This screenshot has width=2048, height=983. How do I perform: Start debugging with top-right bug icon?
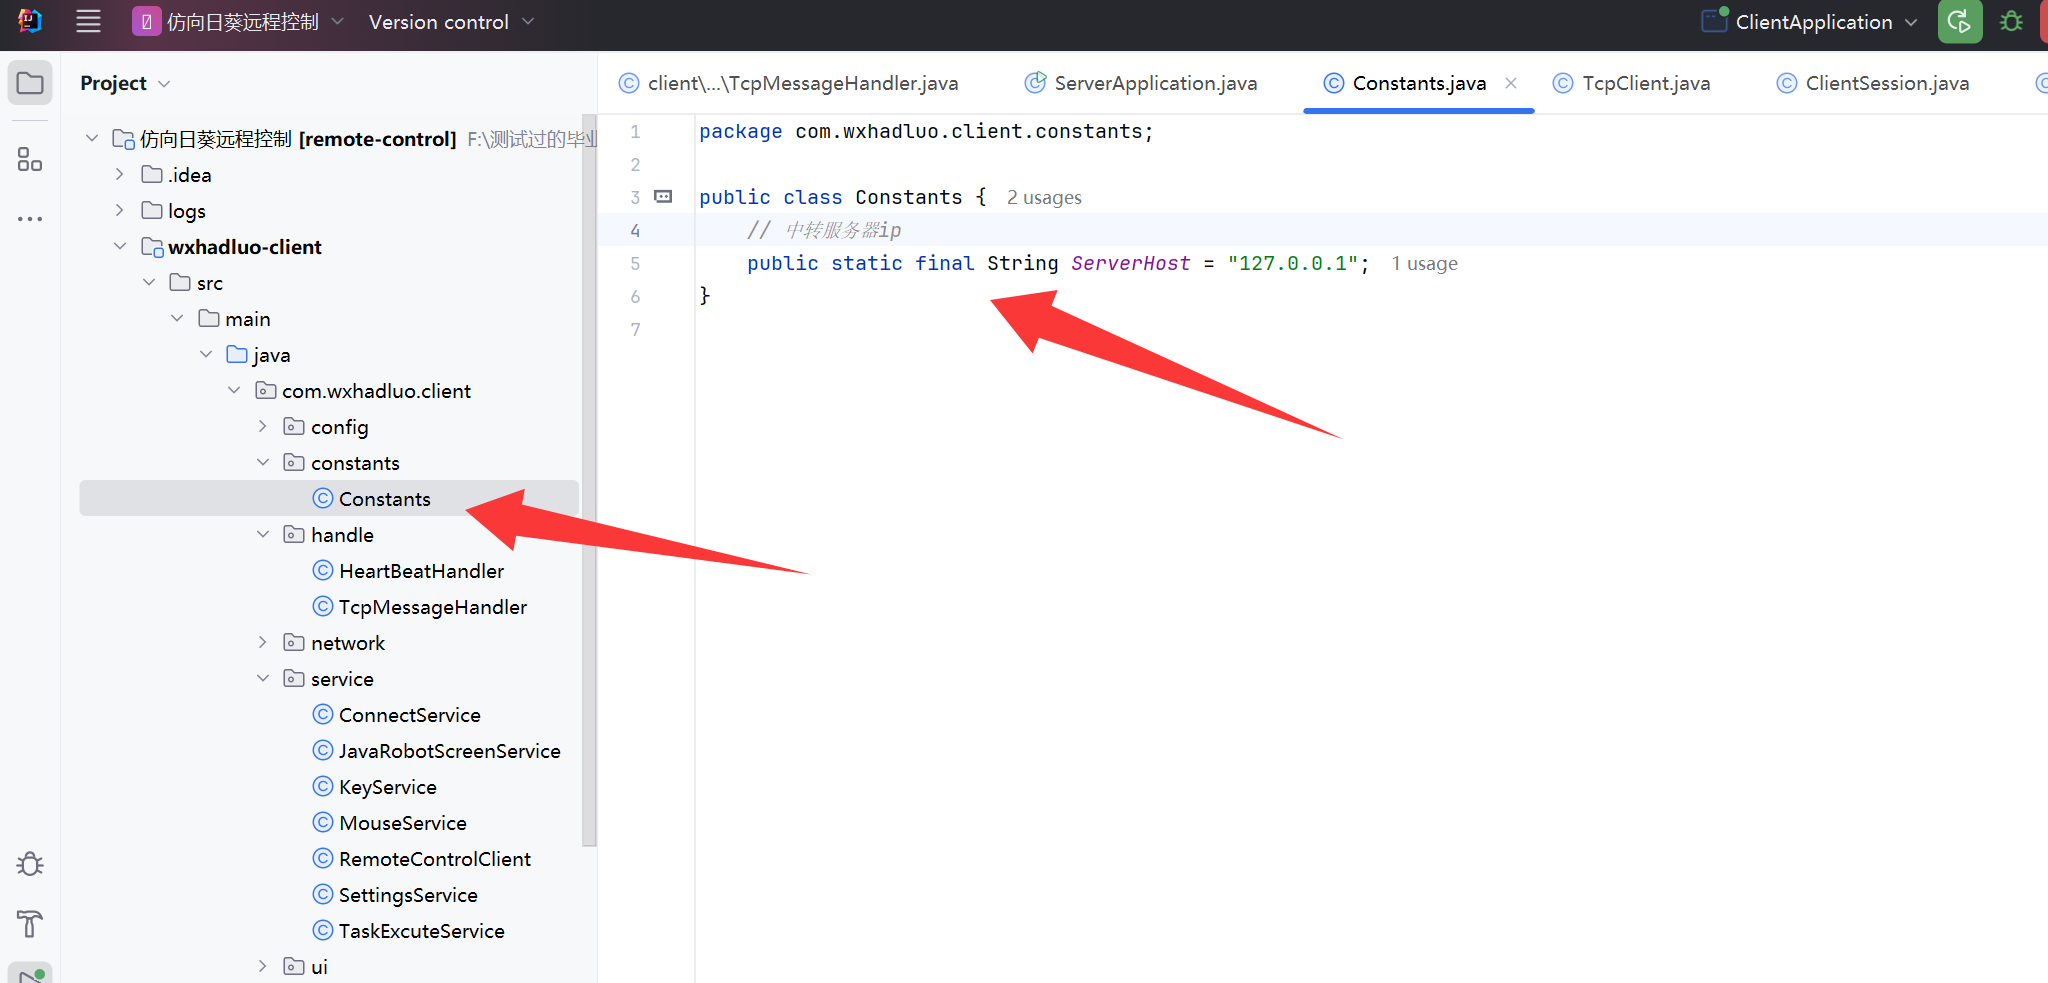[2011, 21]
